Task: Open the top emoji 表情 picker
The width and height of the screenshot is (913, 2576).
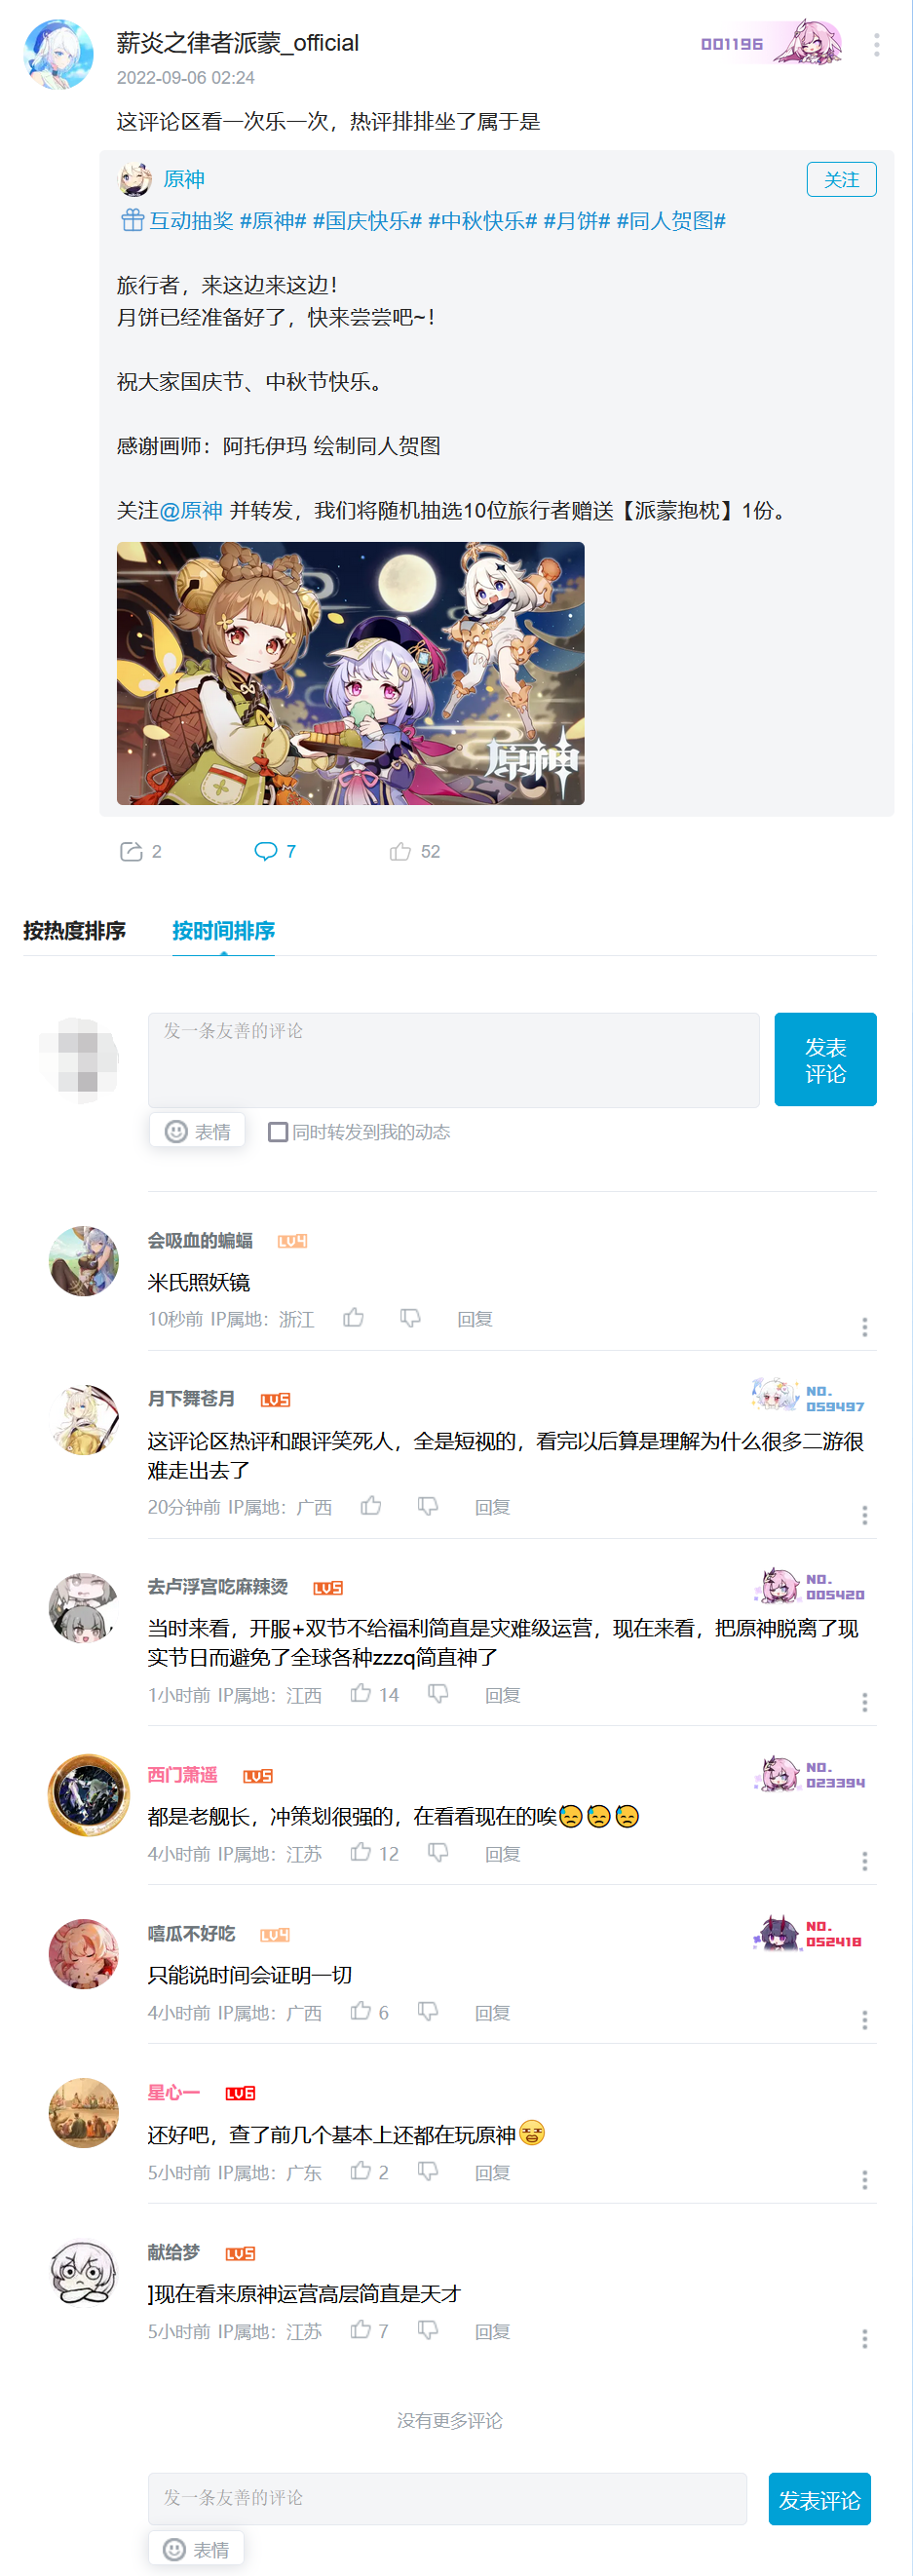Action: (x=198, y=1131)
